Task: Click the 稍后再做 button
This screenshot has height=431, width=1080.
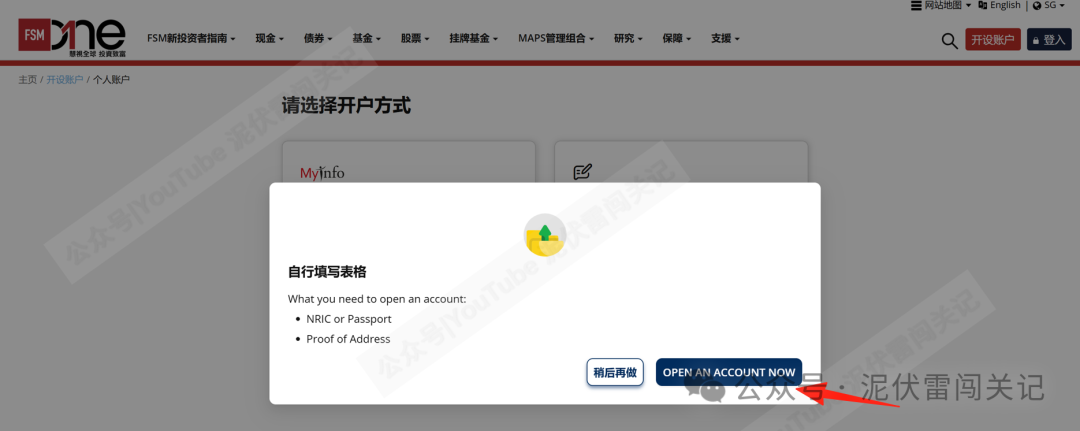Action: click(615, 372)
